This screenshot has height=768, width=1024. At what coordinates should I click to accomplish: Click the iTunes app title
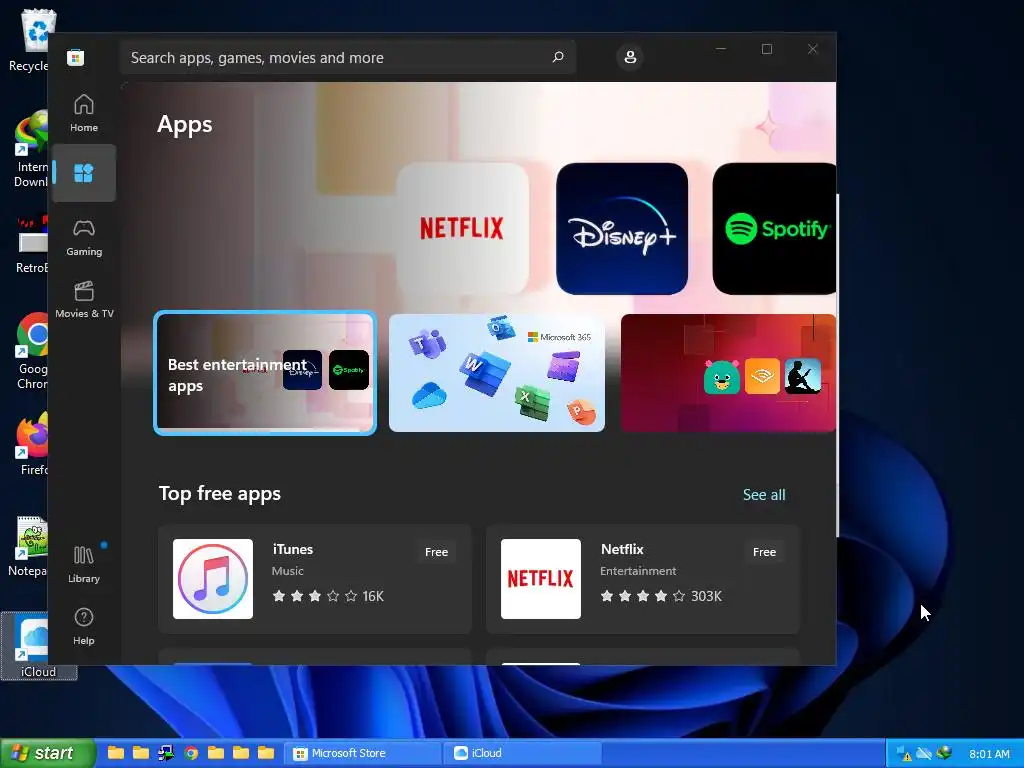pyautogui.click(x=293, y=549)
